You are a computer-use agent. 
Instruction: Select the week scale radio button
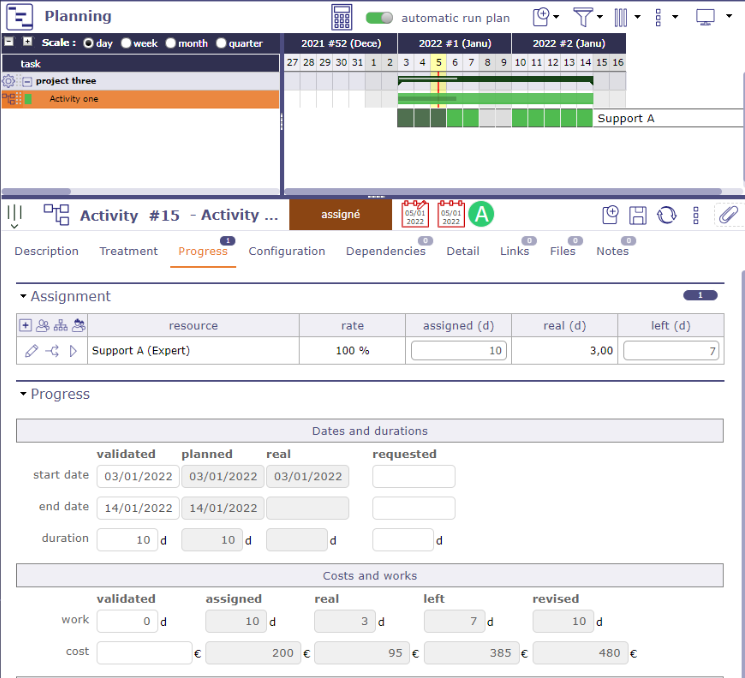tap(126, 43)
